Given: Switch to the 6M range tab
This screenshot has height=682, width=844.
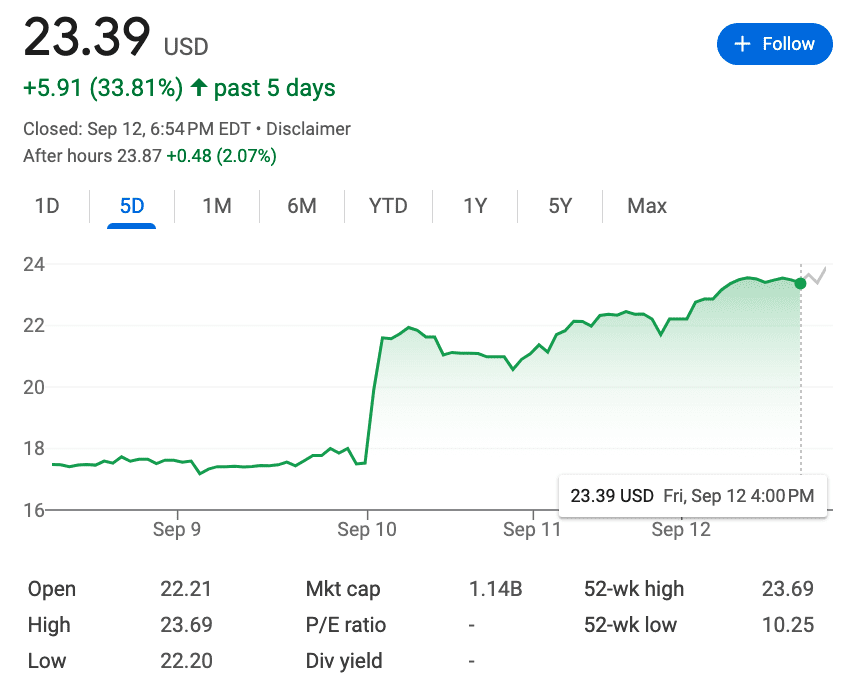Looking at the screenshot, I should [301, 206].
